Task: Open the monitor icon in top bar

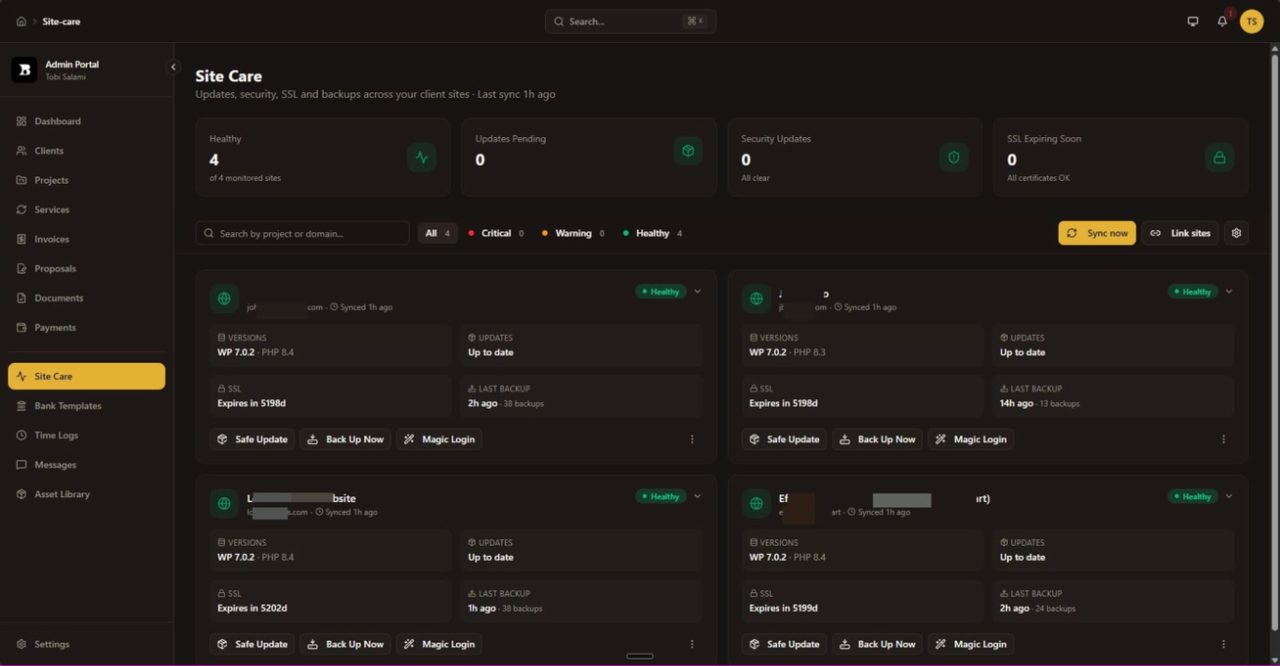Action: [x=1193, y=21]
